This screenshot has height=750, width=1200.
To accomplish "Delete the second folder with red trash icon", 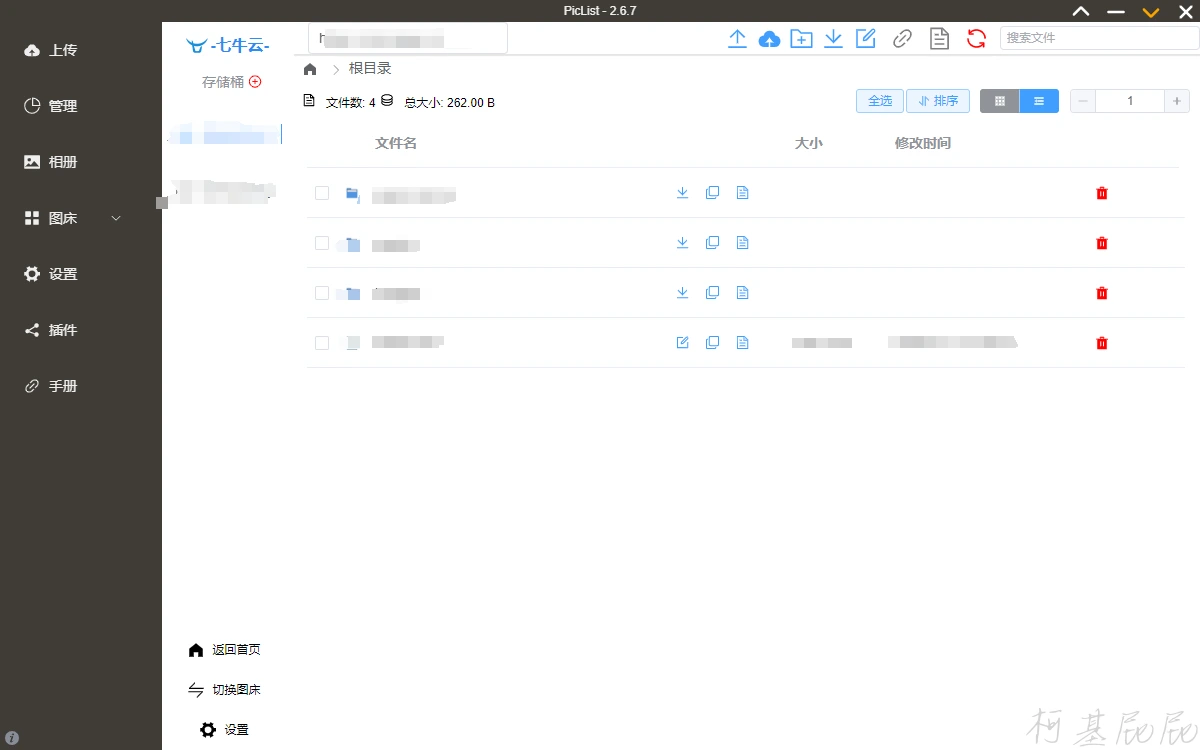I will tap(1102, 243).
